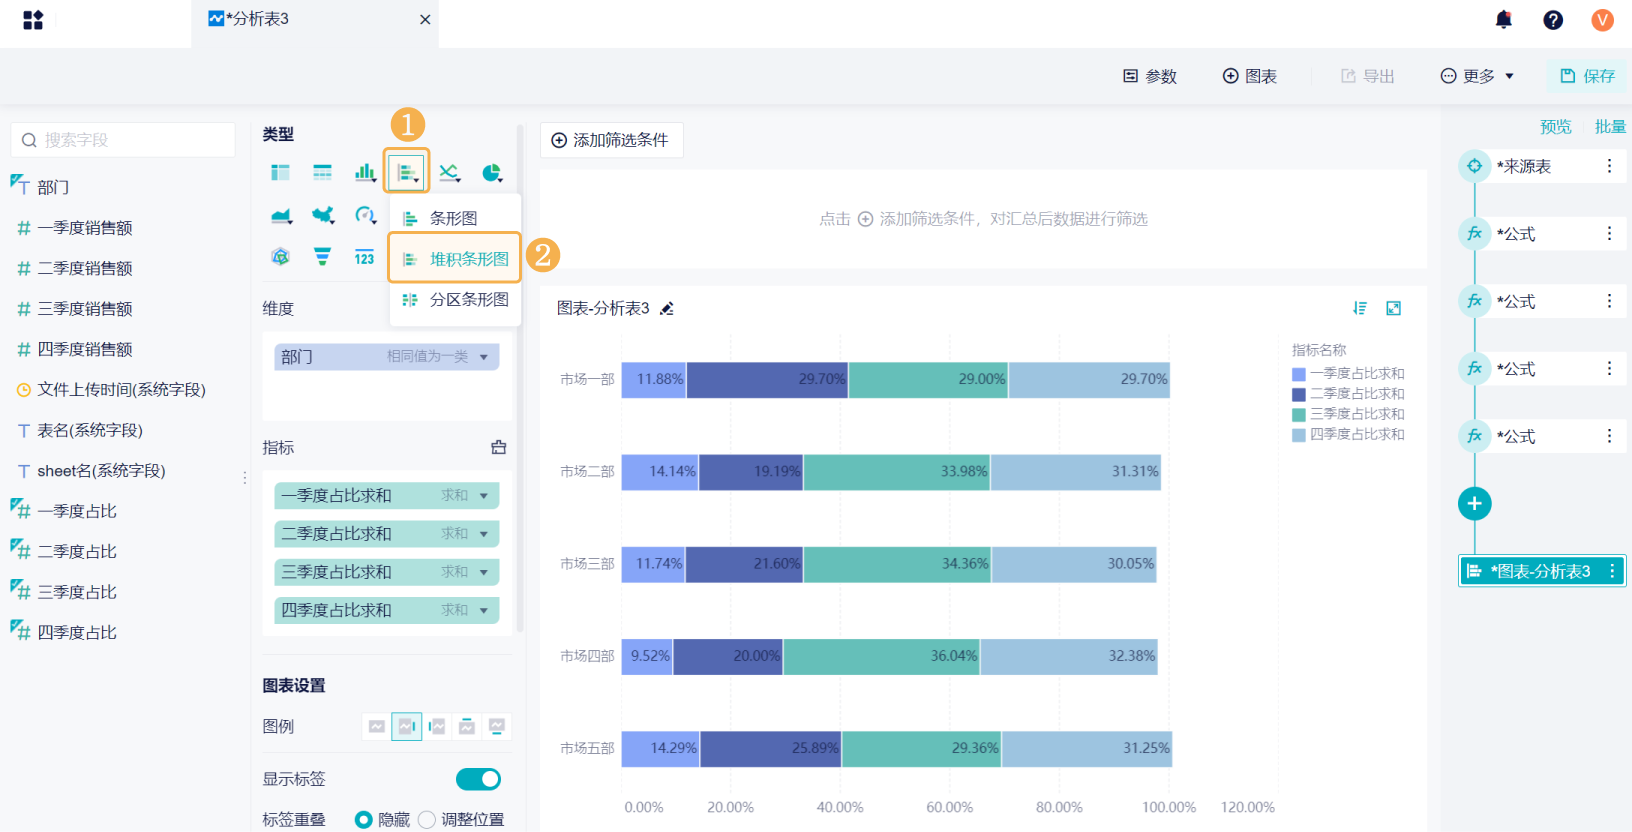This screenshot has height=832, width=1632.
Task: Choose 分区条形图 from the bar chart menu
Action: click(x=455, y=300)
